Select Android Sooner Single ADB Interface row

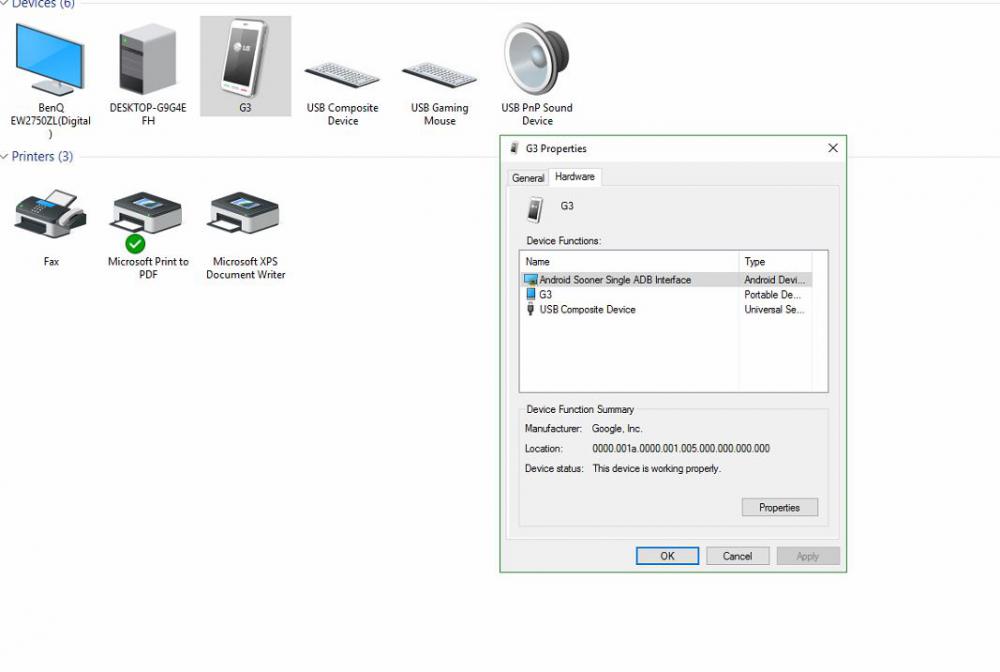click(x=615, y=280)
